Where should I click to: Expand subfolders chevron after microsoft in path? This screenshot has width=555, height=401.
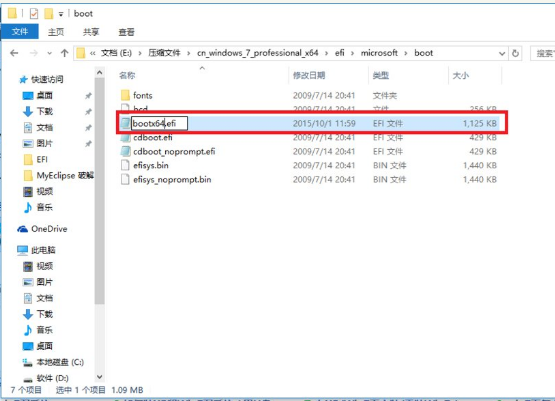(406, 53)
